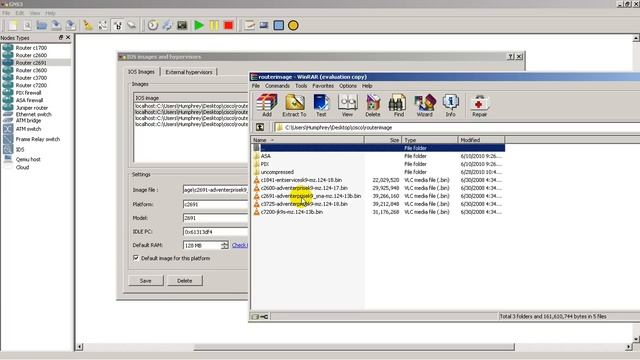This screenshot has height=360, width=640.
Task: Select Cloud node type
Action: point(22,167)
